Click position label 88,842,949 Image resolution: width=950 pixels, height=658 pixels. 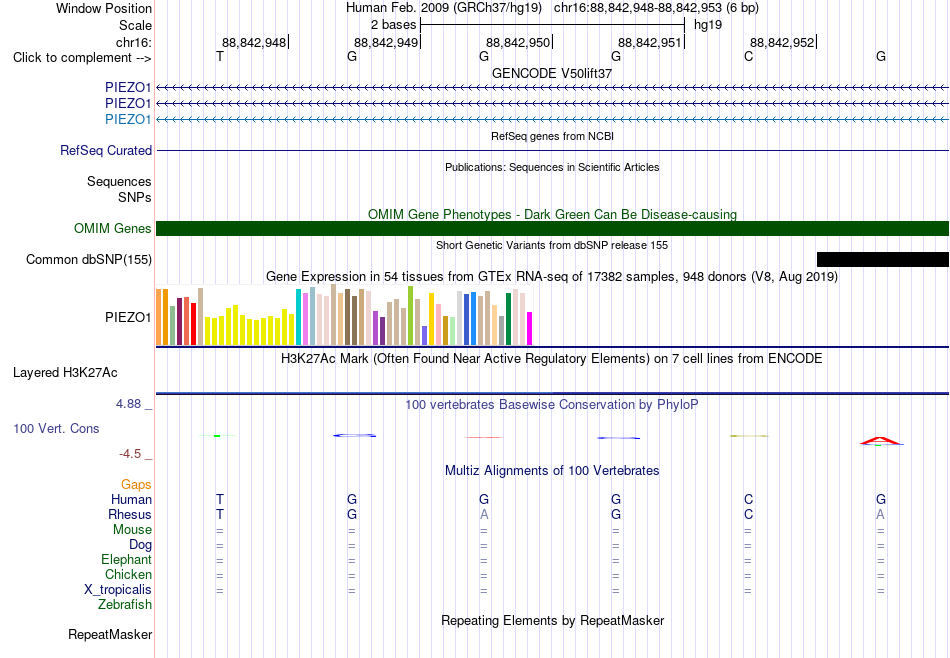(x=386, y=42)
